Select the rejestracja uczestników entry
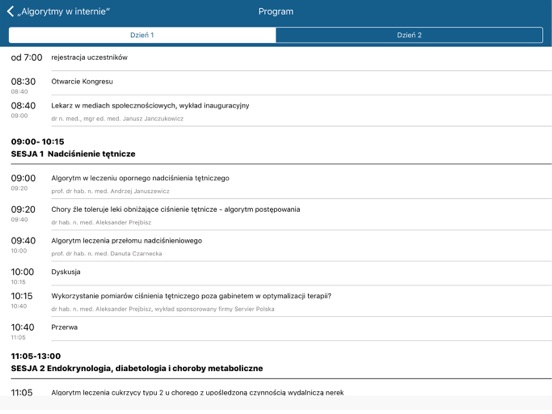 pos(89,57)
